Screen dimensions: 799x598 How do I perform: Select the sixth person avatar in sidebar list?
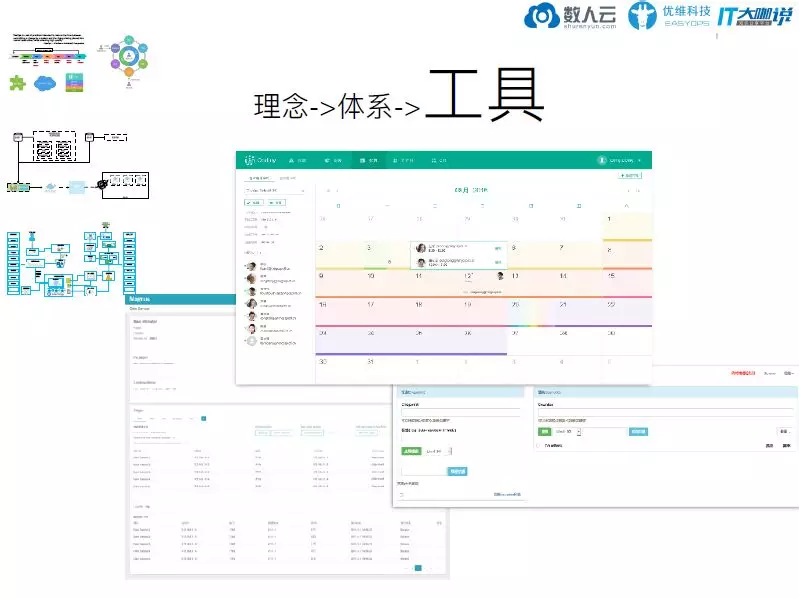click(x=251, y=329)
